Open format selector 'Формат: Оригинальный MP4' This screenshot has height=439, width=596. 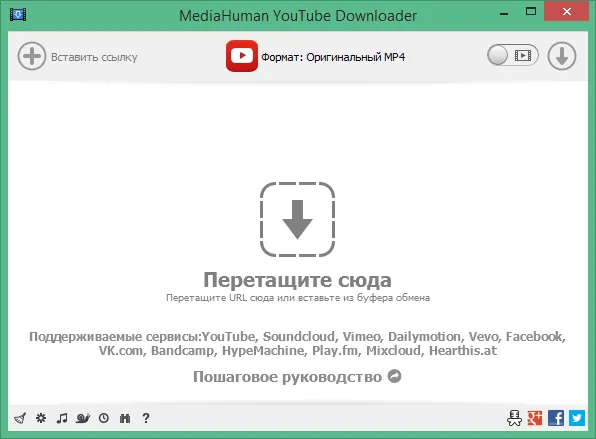333,57
